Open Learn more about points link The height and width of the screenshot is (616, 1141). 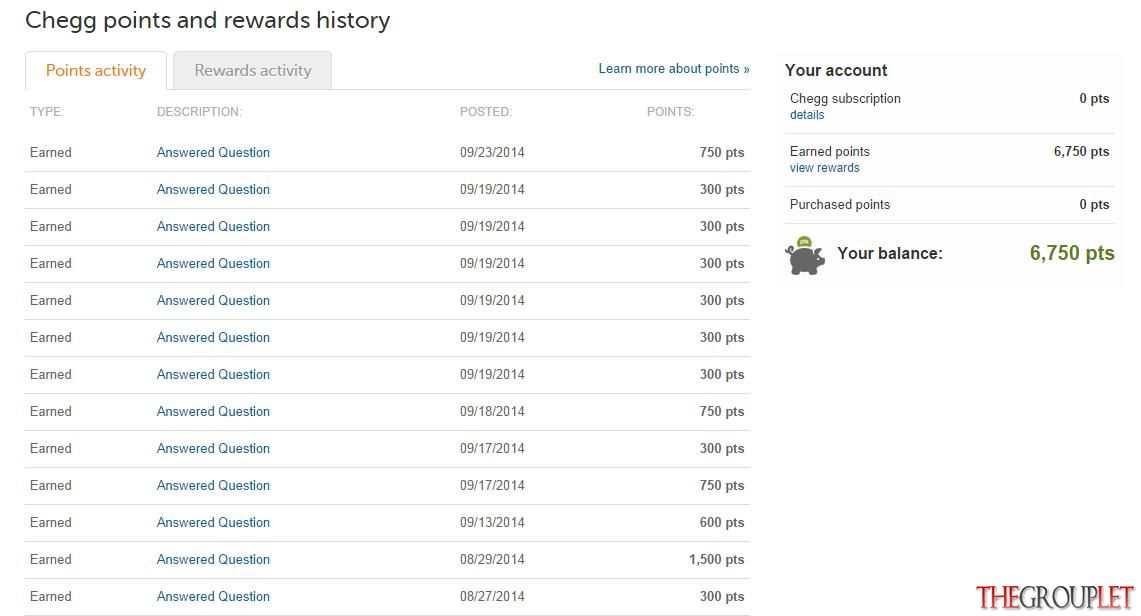coord(674,68)
